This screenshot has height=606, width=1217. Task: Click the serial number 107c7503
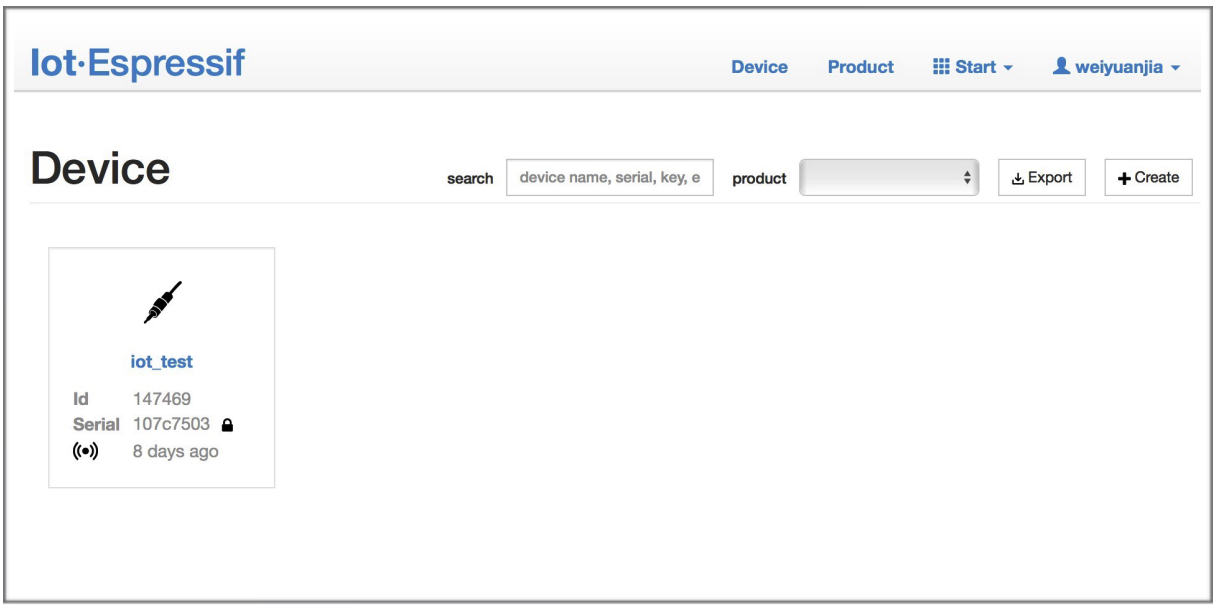coord(171,424)
